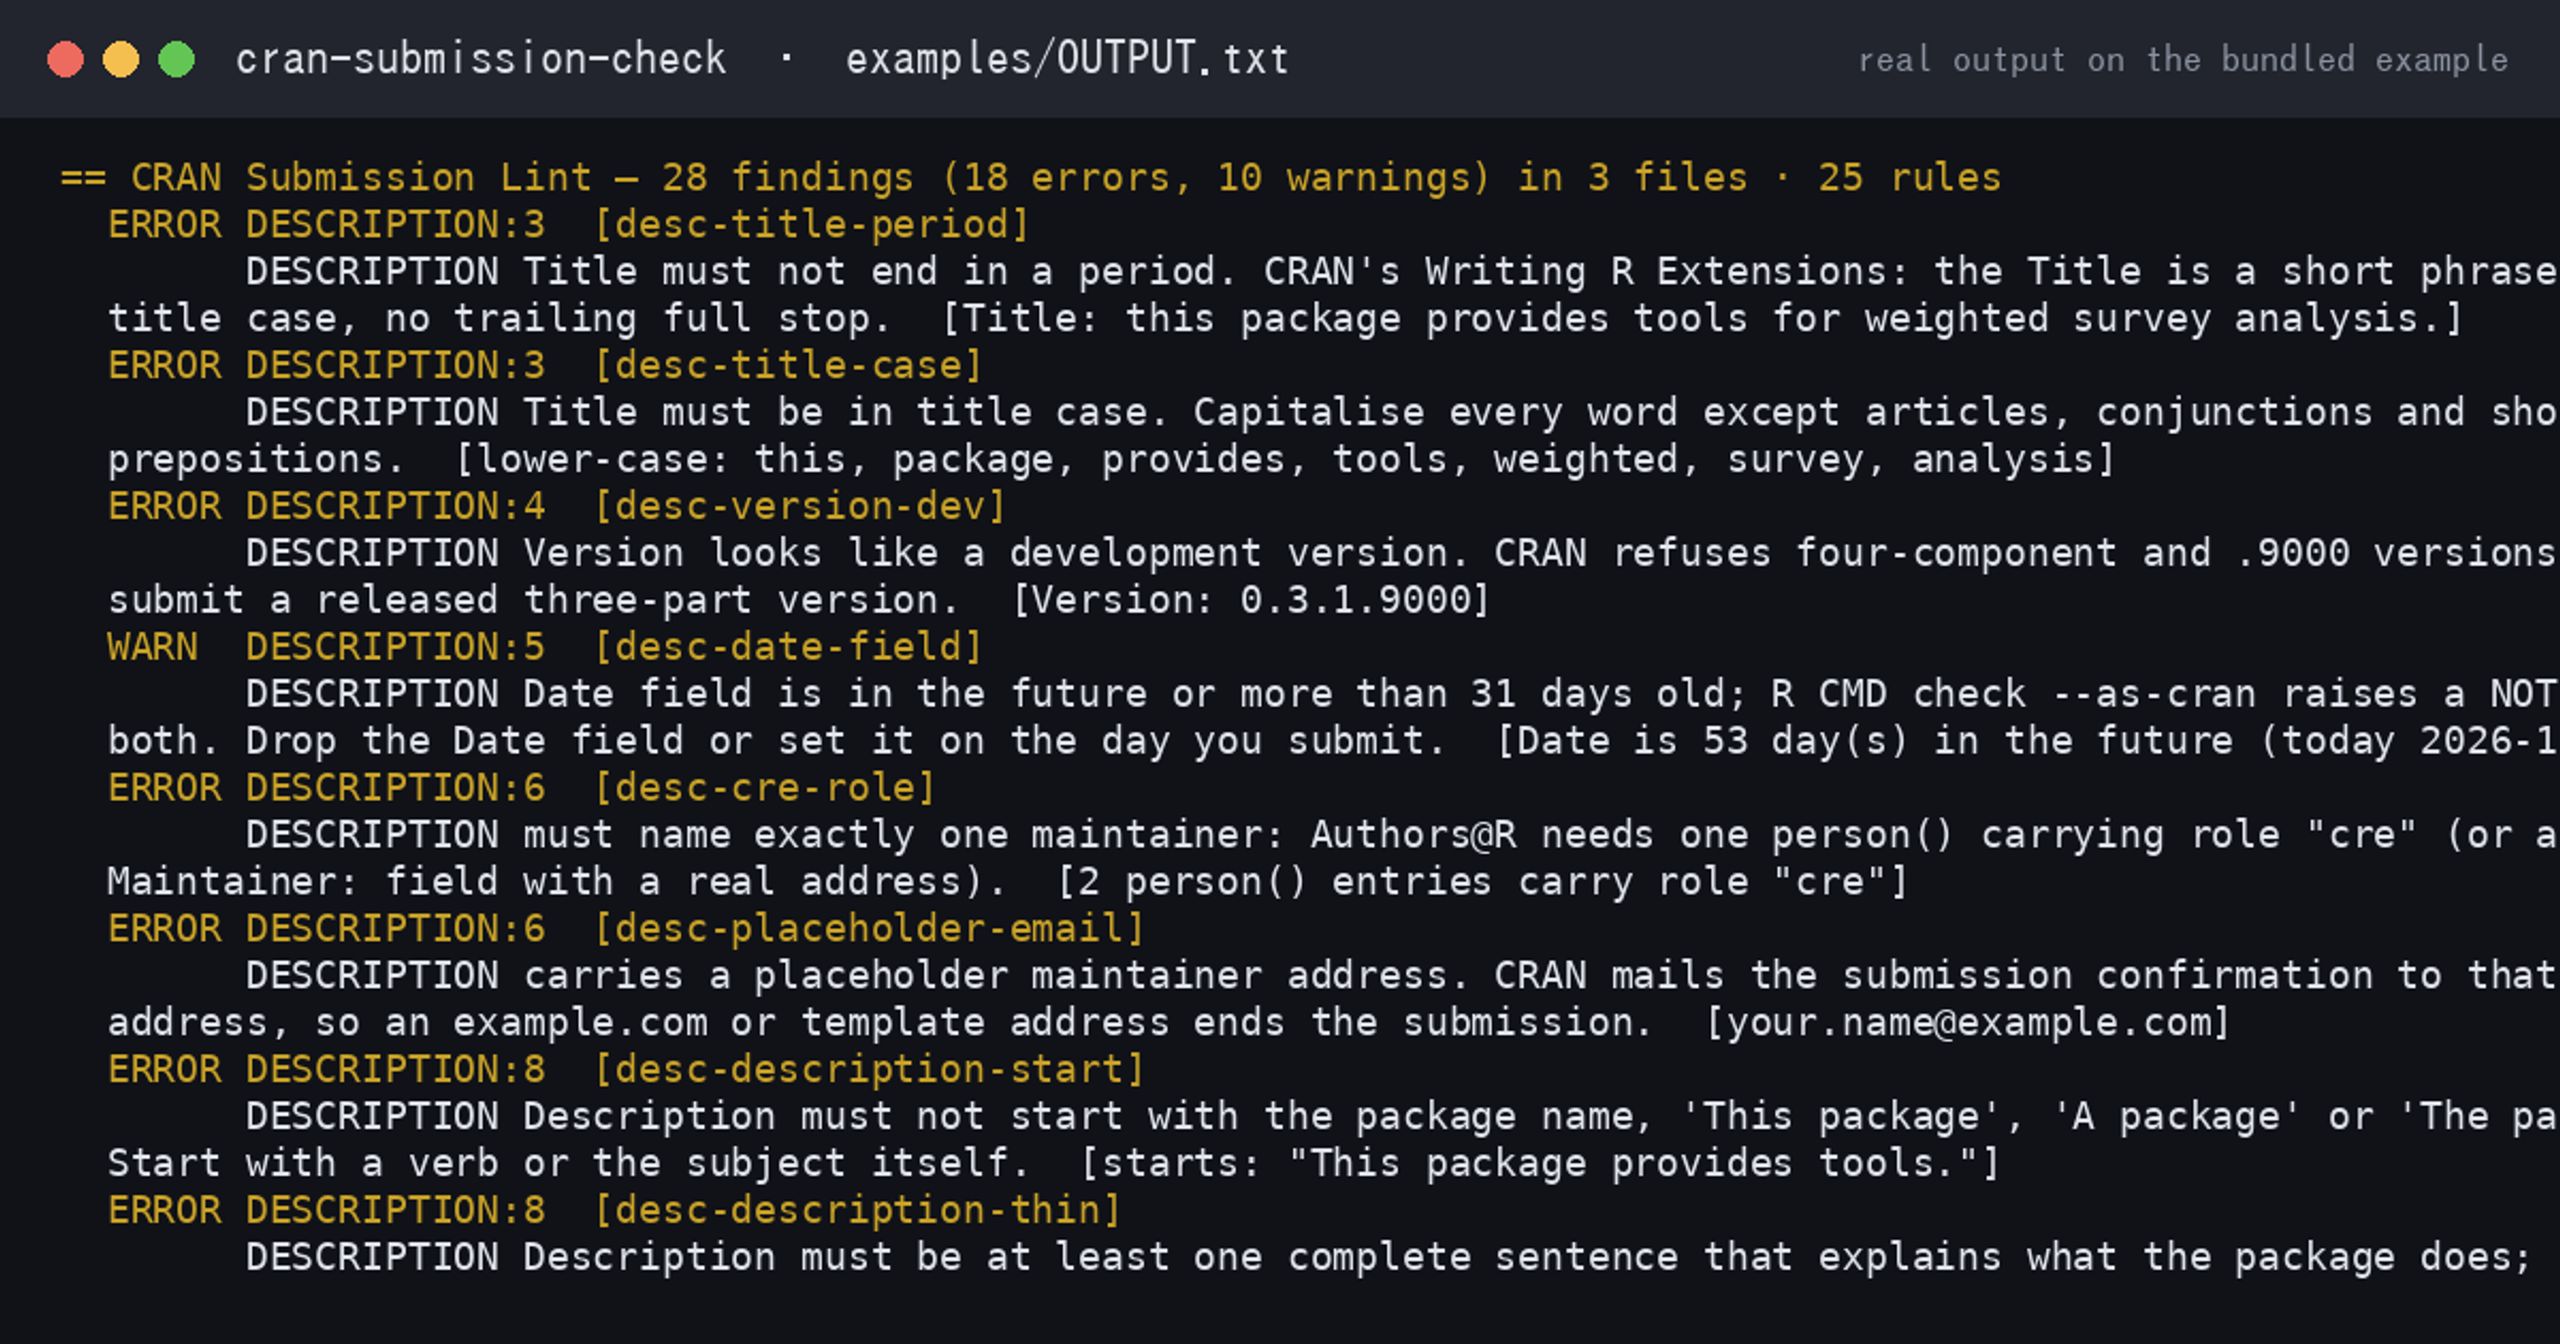Select the [desc-placeholder-email] rule tag
This screenshot has width=2560, height=1344.
coord(869,930)
